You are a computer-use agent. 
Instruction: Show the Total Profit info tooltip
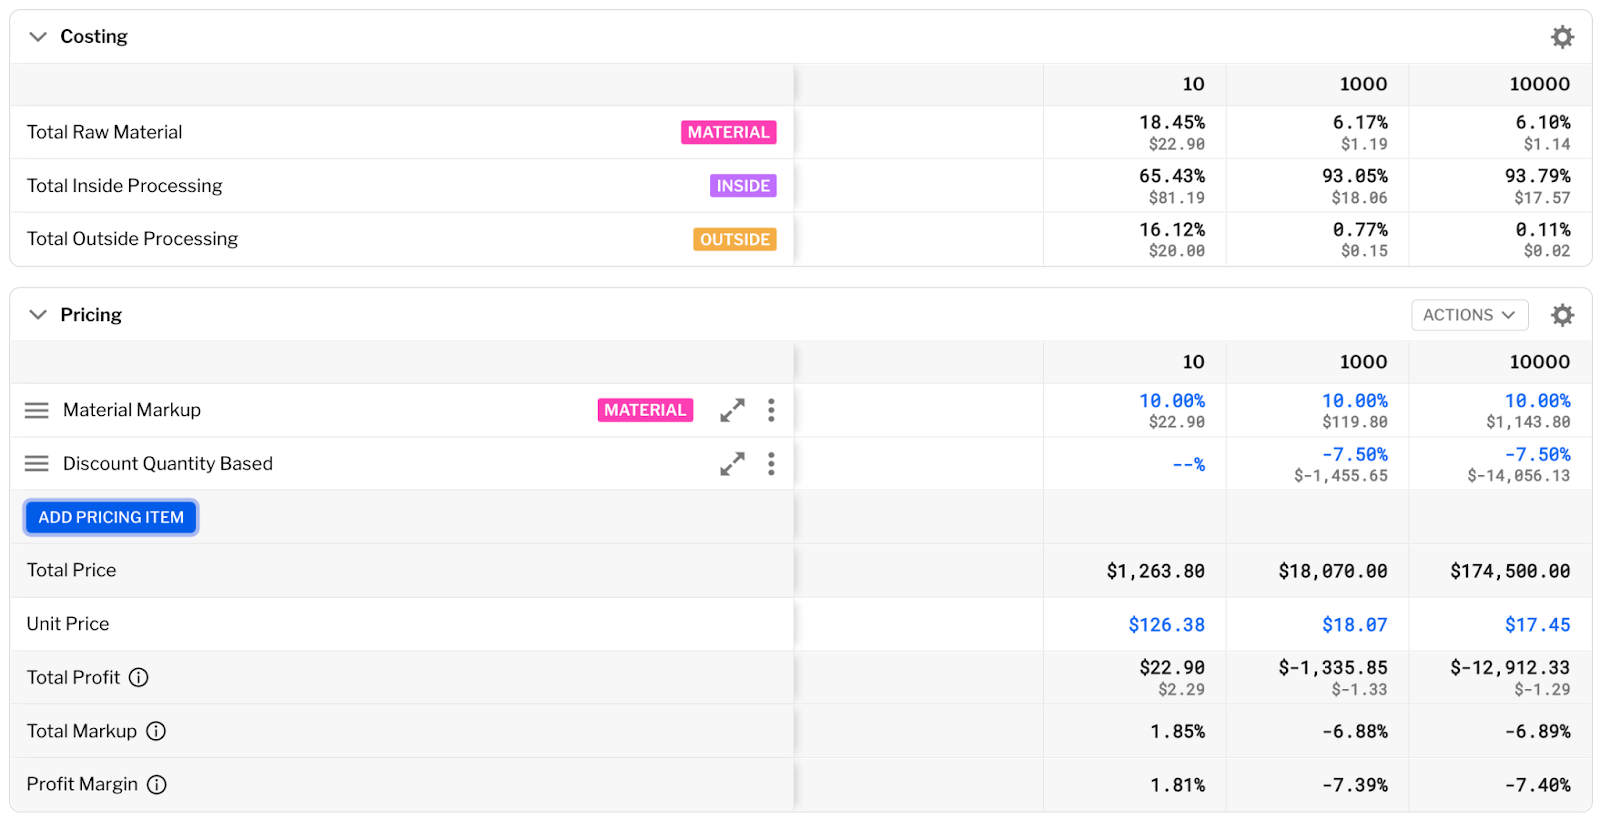coord(139,678)
